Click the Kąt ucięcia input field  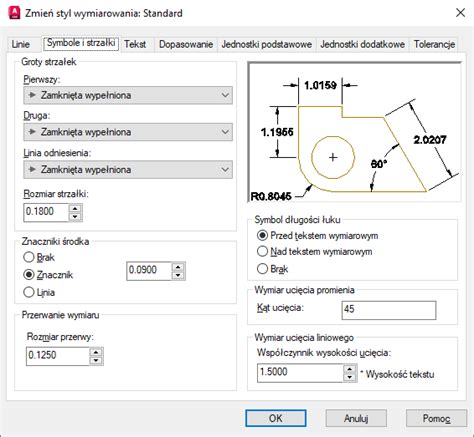(x=389, y=310)
